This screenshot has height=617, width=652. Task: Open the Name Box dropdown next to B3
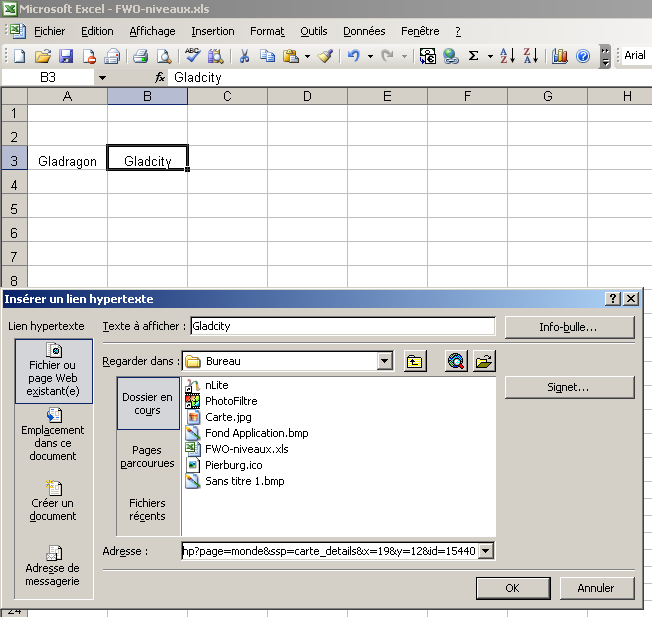pyautogui.click(x=102, y=78)
